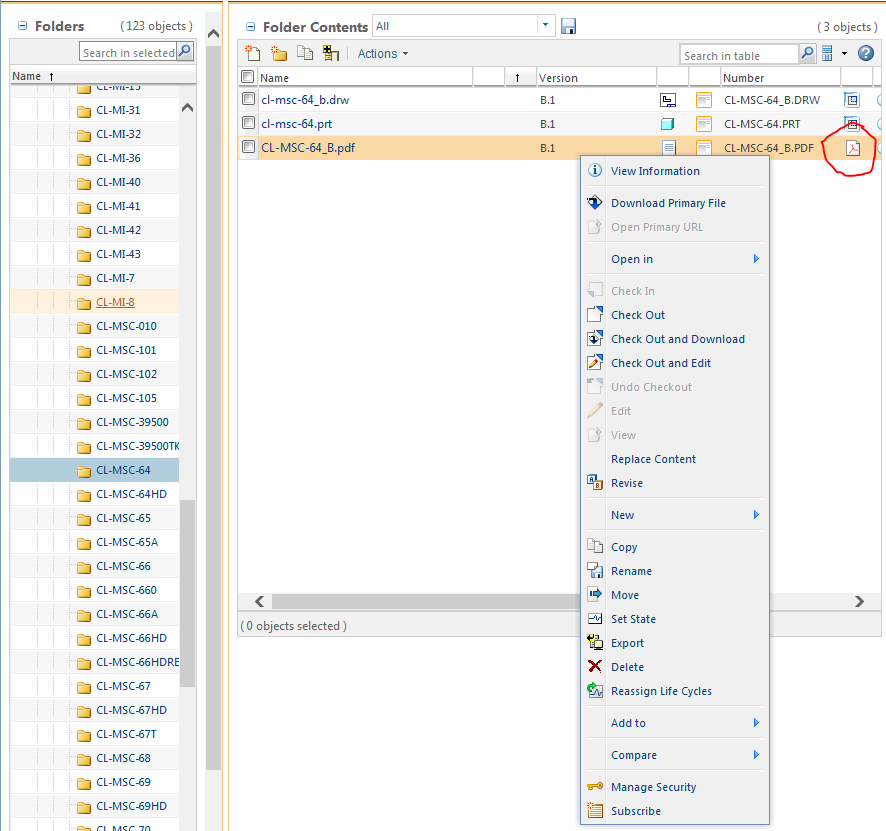Click the Search in table magnifier icon
Screen dimensions: 886x831
pyautogui.click(x=807, y=54)
